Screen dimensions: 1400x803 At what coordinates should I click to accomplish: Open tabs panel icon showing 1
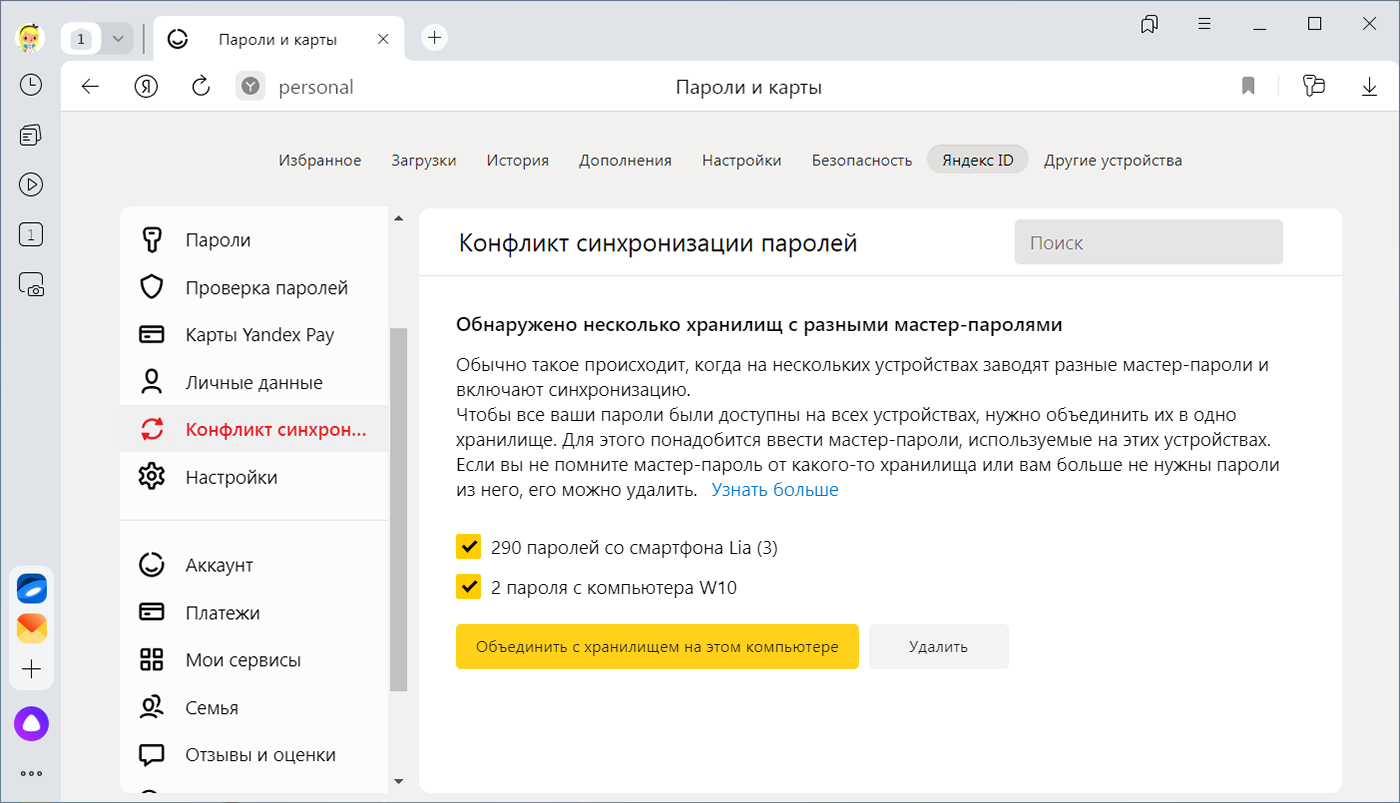(x=31, y=235)
